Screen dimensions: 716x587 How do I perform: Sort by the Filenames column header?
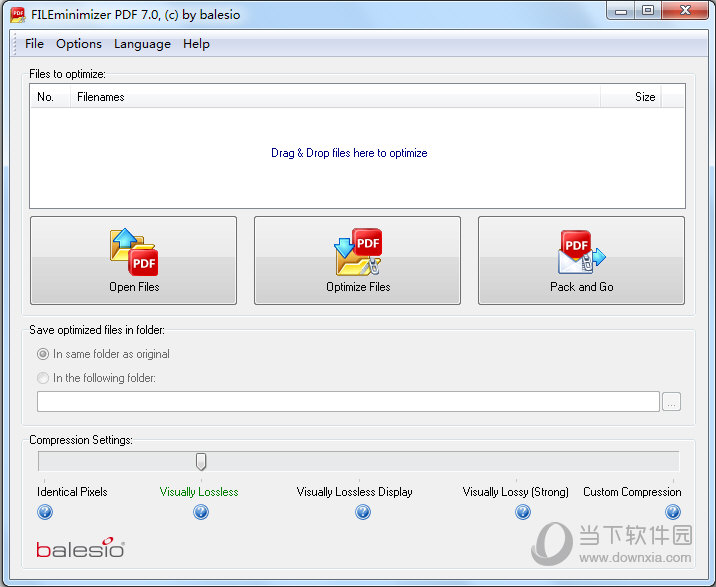point(335,97)
